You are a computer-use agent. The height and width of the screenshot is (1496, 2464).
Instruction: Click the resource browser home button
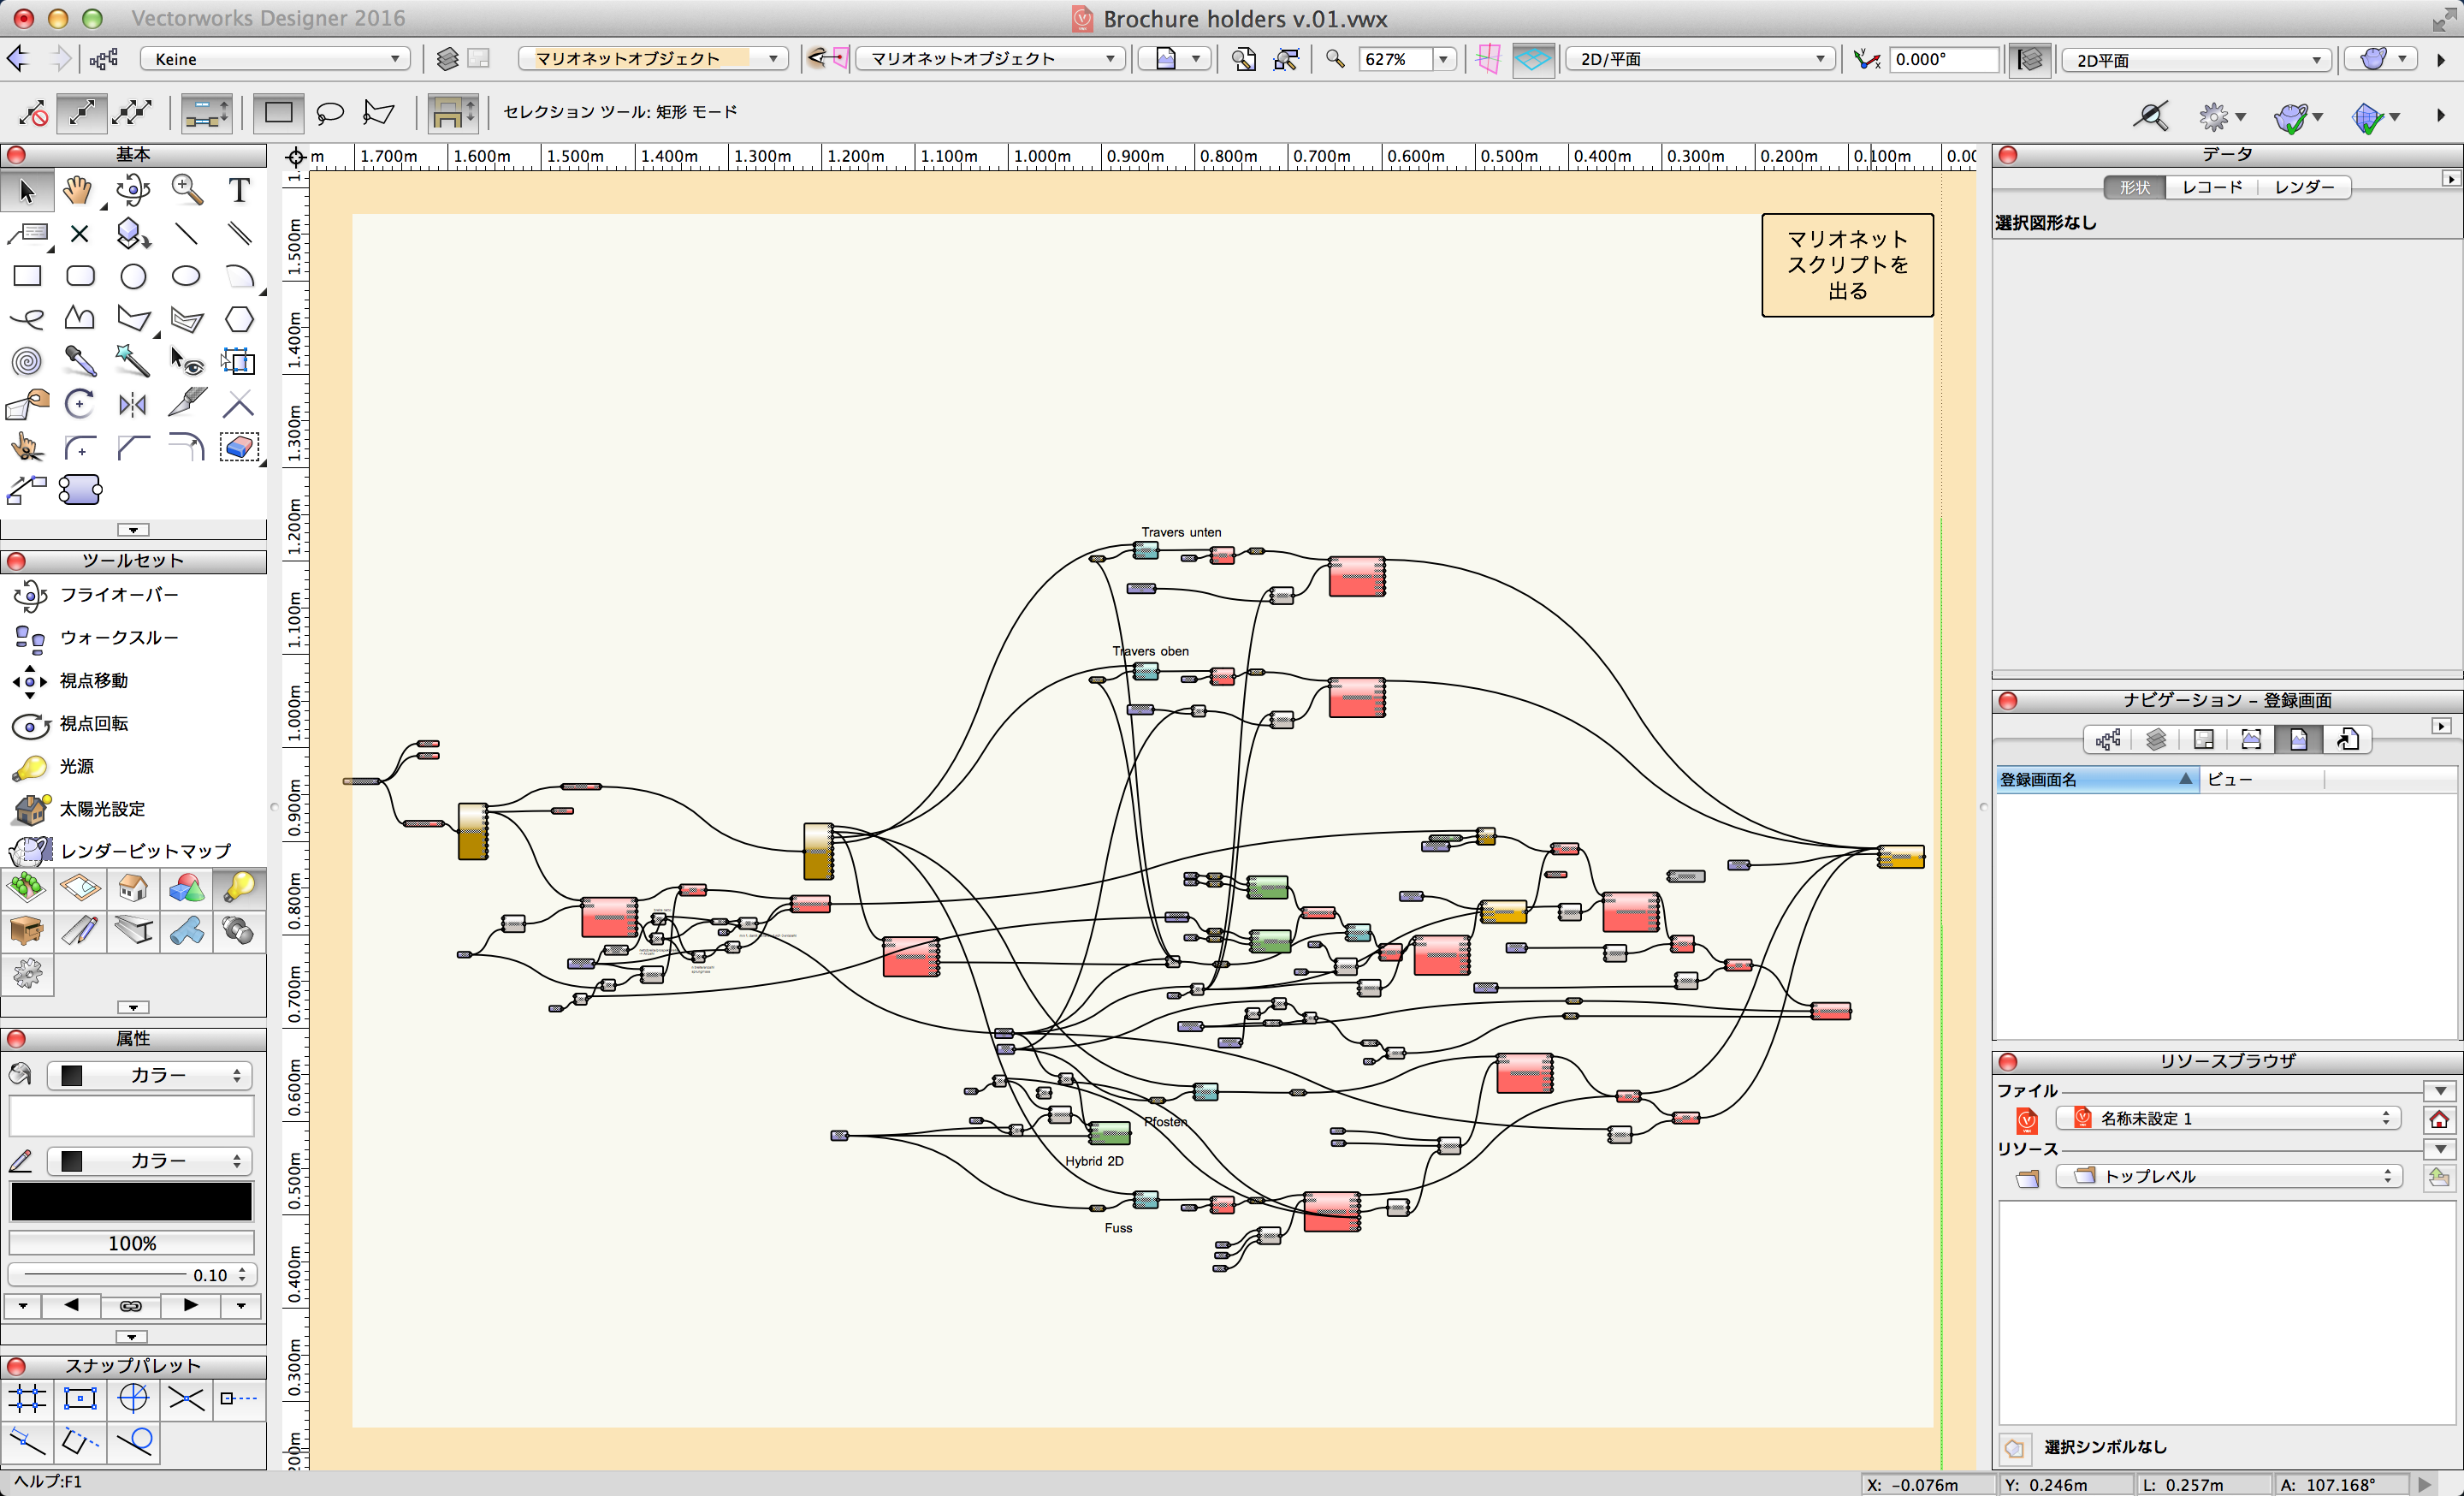coord(2438,1119)
